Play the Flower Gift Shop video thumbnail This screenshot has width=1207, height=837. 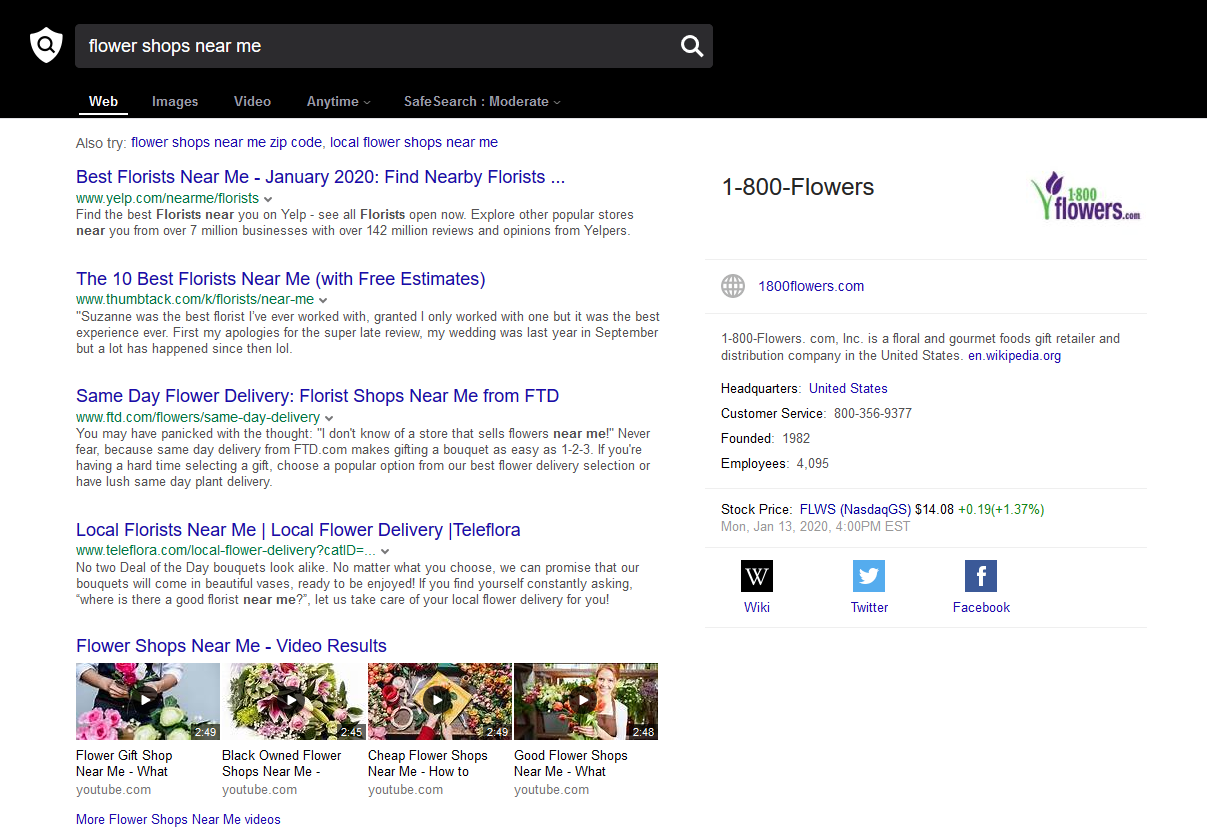click(x=148, y=701)
